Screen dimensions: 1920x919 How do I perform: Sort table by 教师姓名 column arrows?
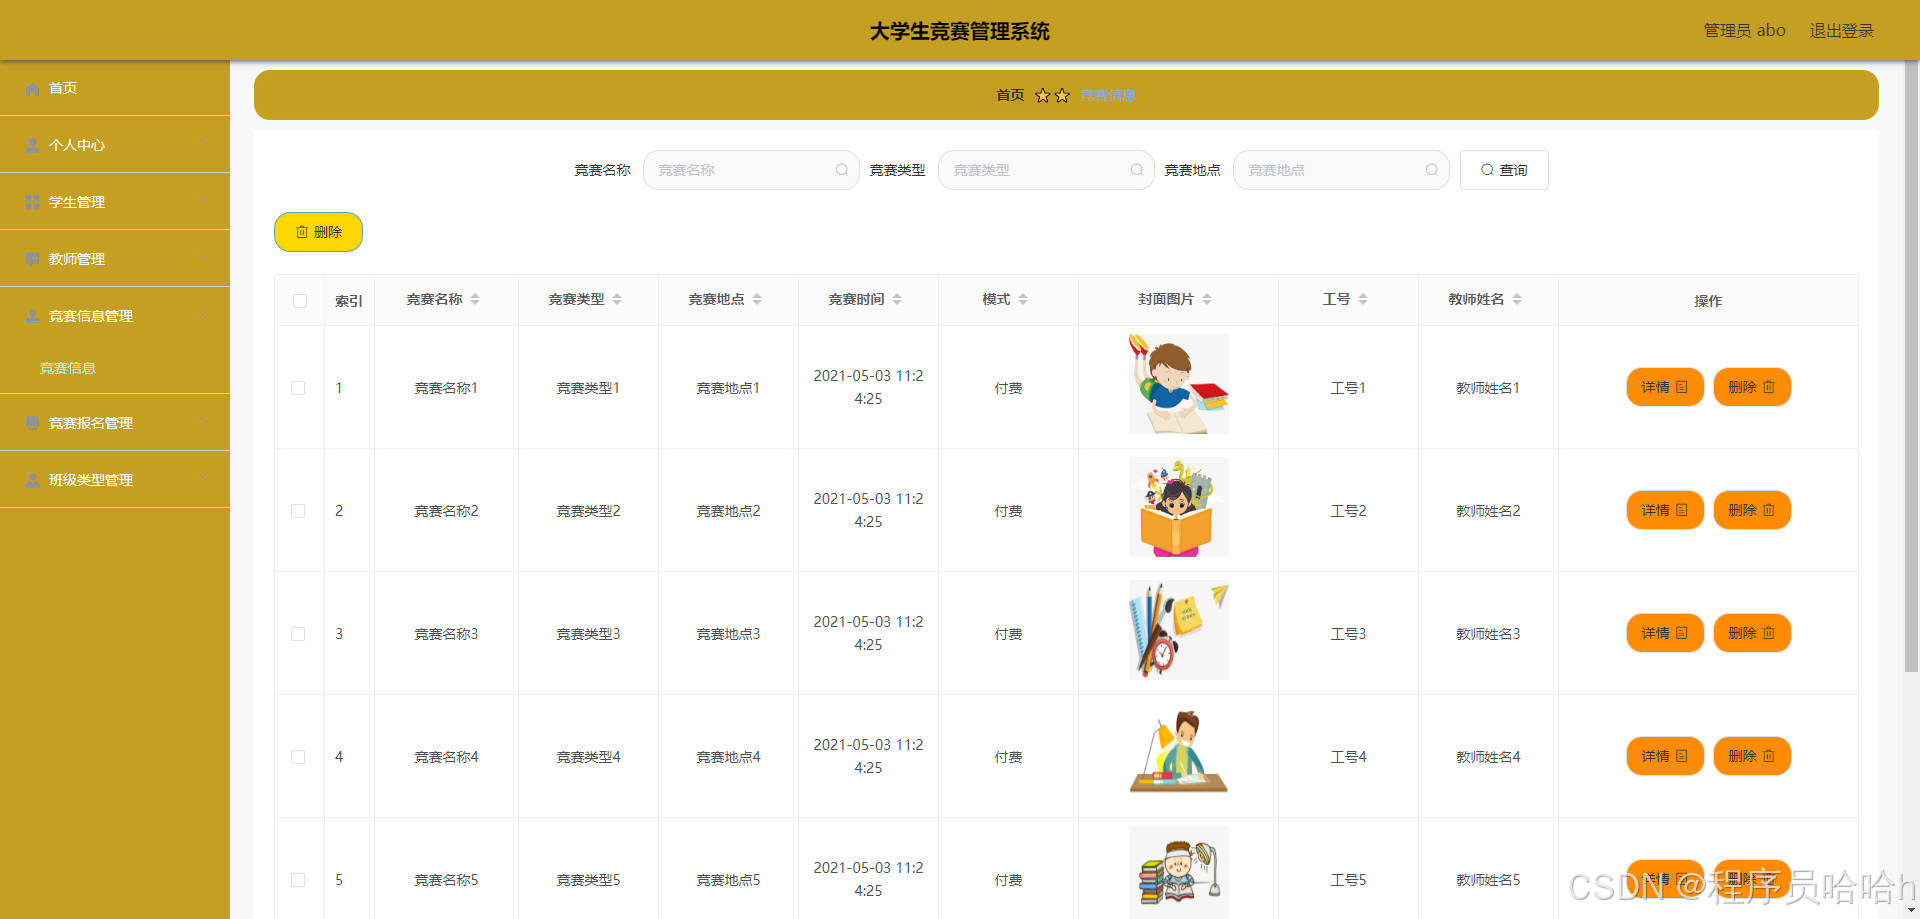point(1517,299)
